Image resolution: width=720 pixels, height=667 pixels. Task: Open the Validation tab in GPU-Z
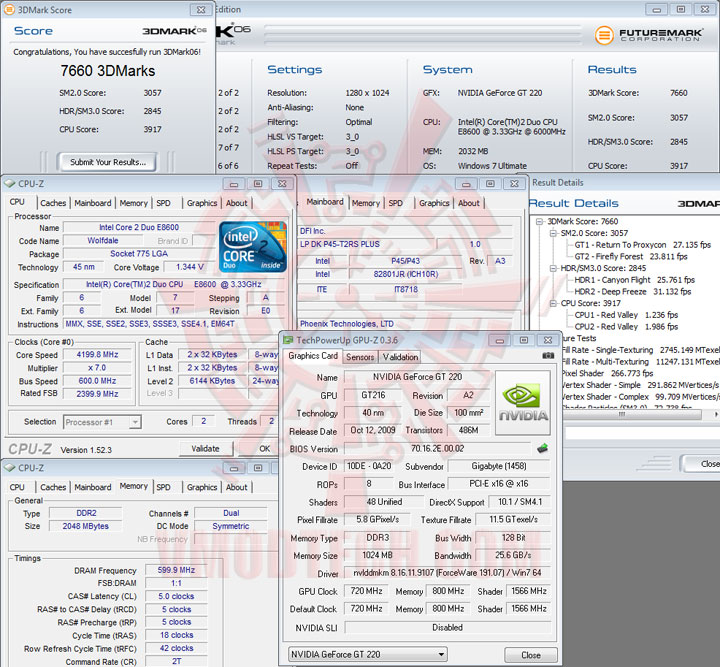401,357
